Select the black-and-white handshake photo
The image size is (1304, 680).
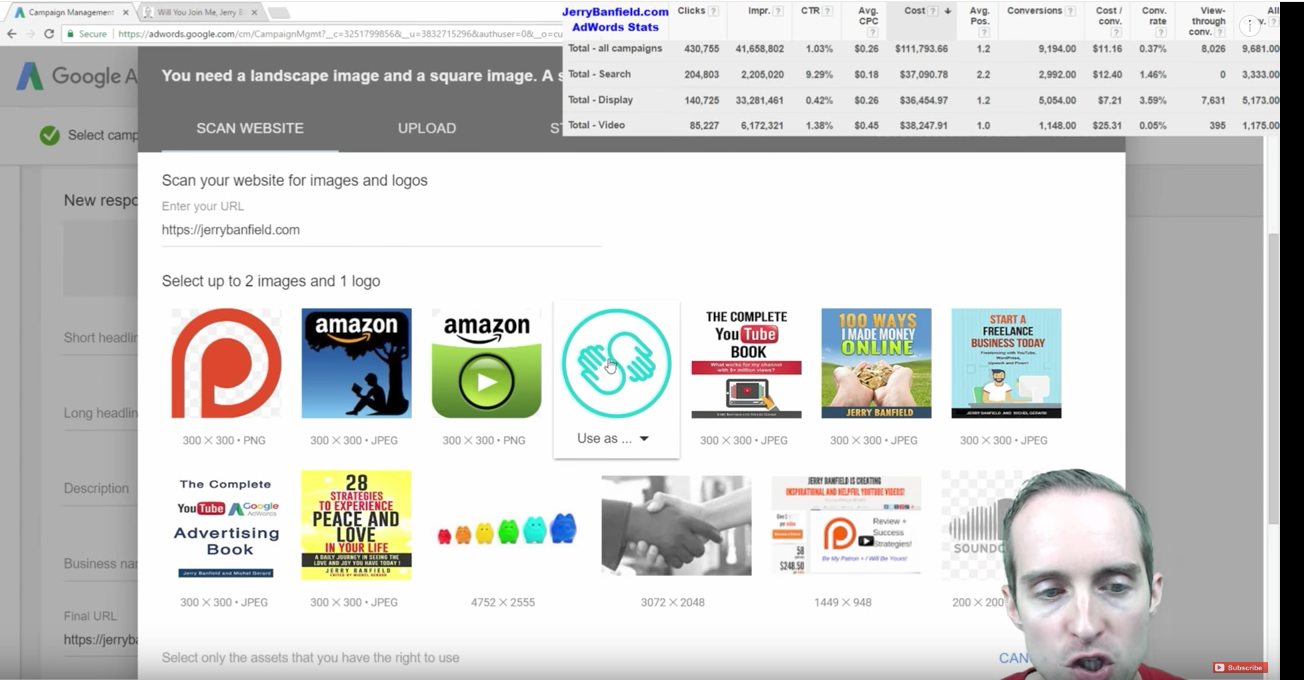[676, 525]
